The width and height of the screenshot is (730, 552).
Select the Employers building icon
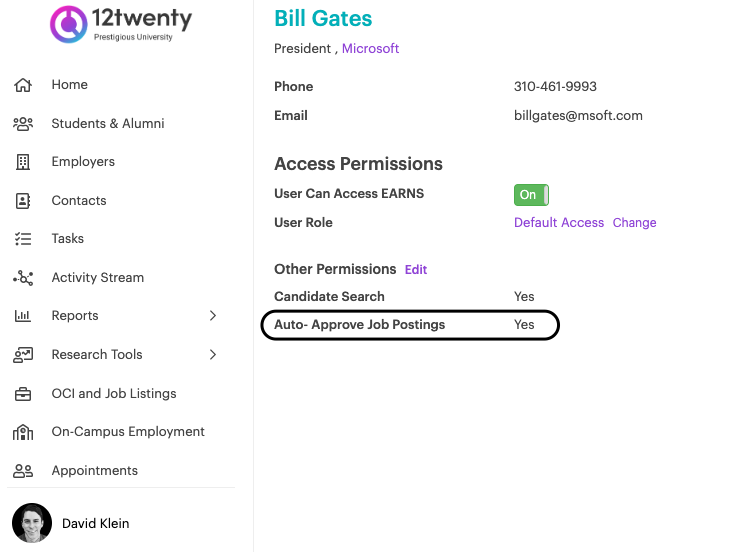[x=23, y=162]
